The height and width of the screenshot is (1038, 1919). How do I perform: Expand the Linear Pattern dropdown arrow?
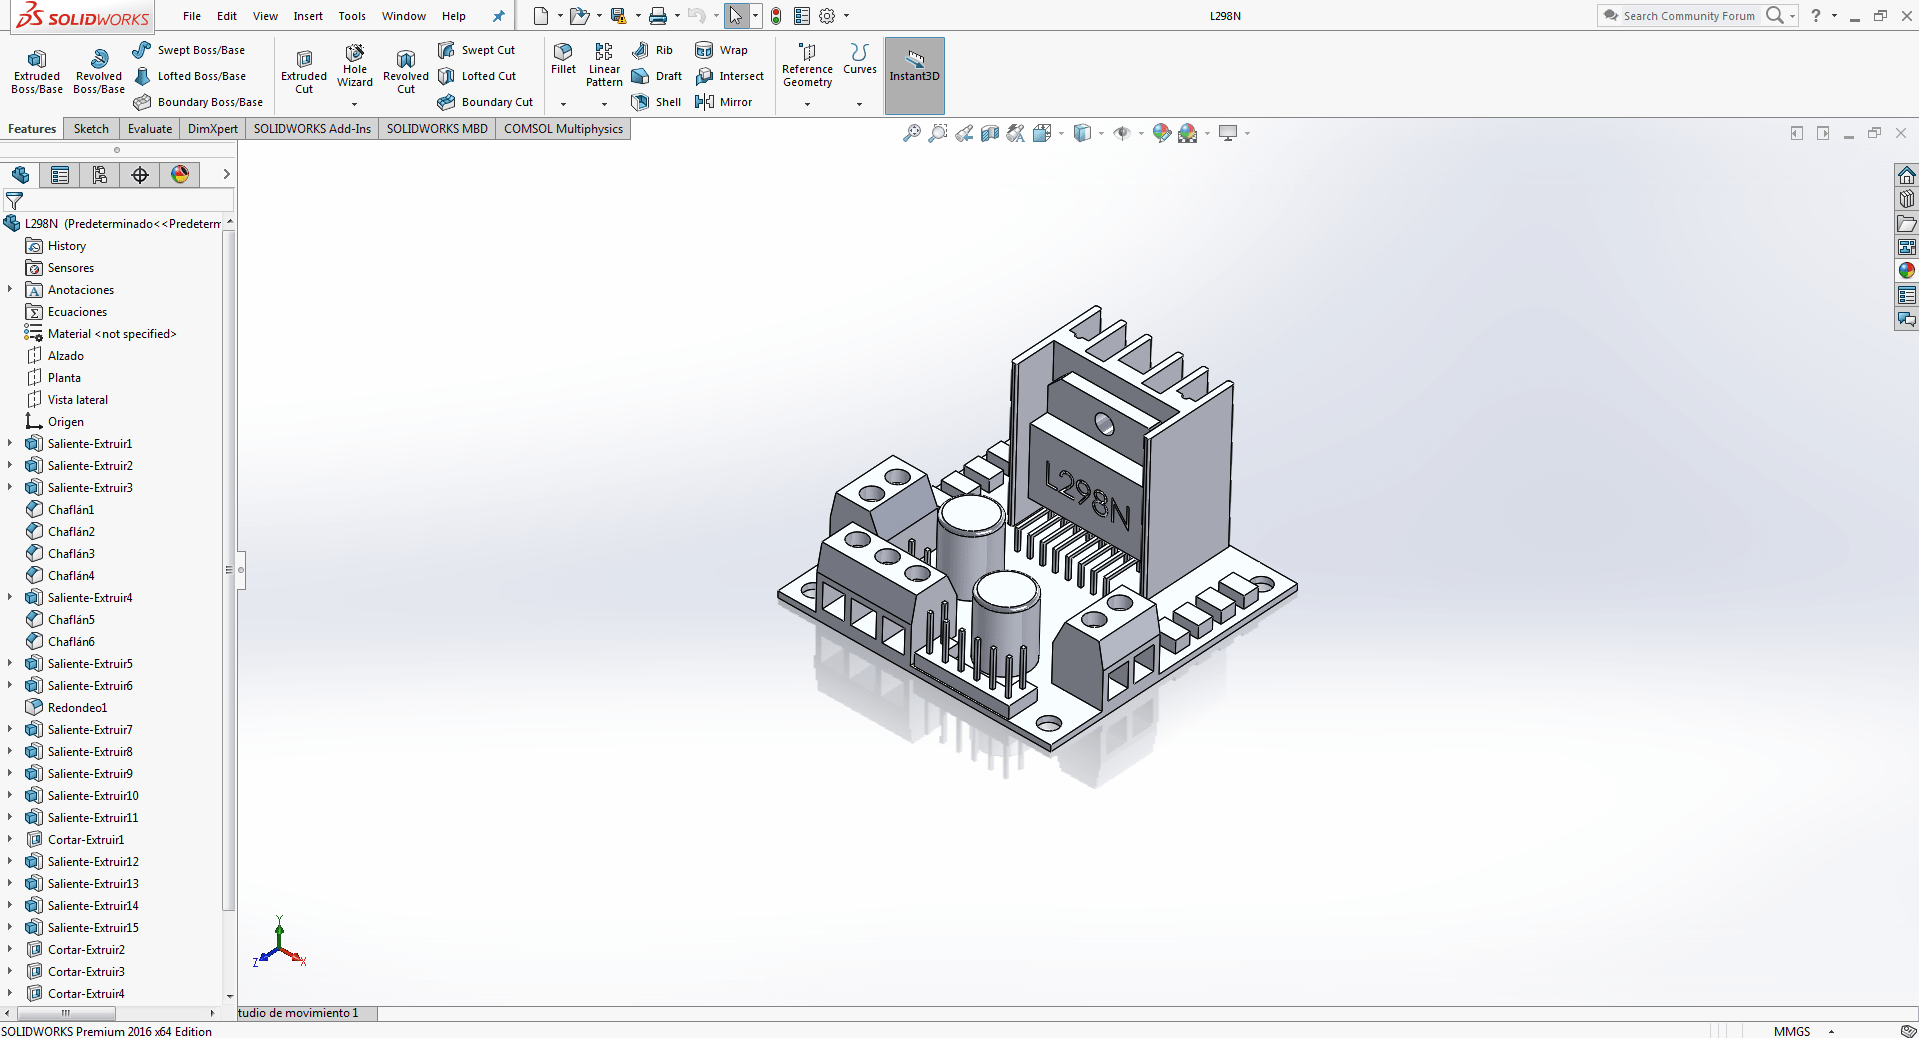coord(604,104)
